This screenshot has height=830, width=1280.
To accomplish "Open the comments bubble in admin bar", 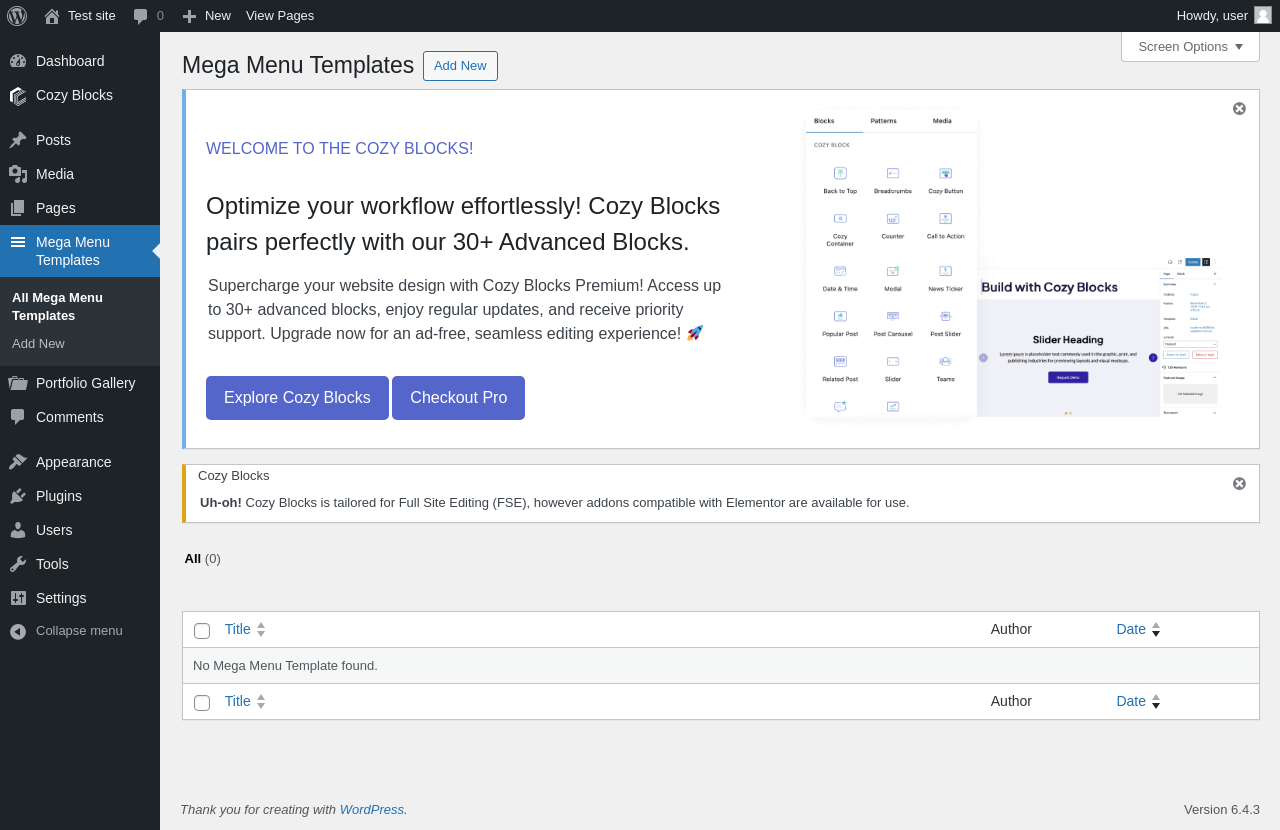I will point(141,16).
